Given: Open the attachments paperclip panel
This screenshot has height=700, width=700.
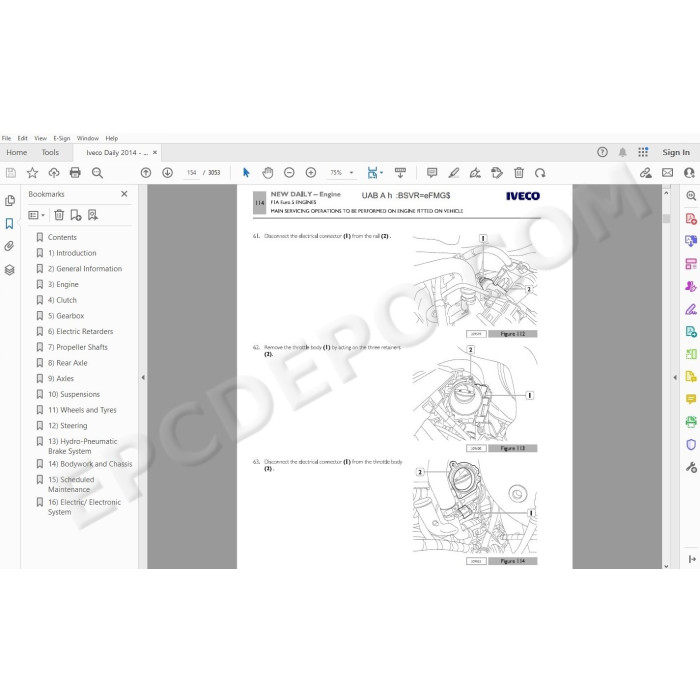Looking at the screenshot, I should pyautogui.click(x=9, y=246).
